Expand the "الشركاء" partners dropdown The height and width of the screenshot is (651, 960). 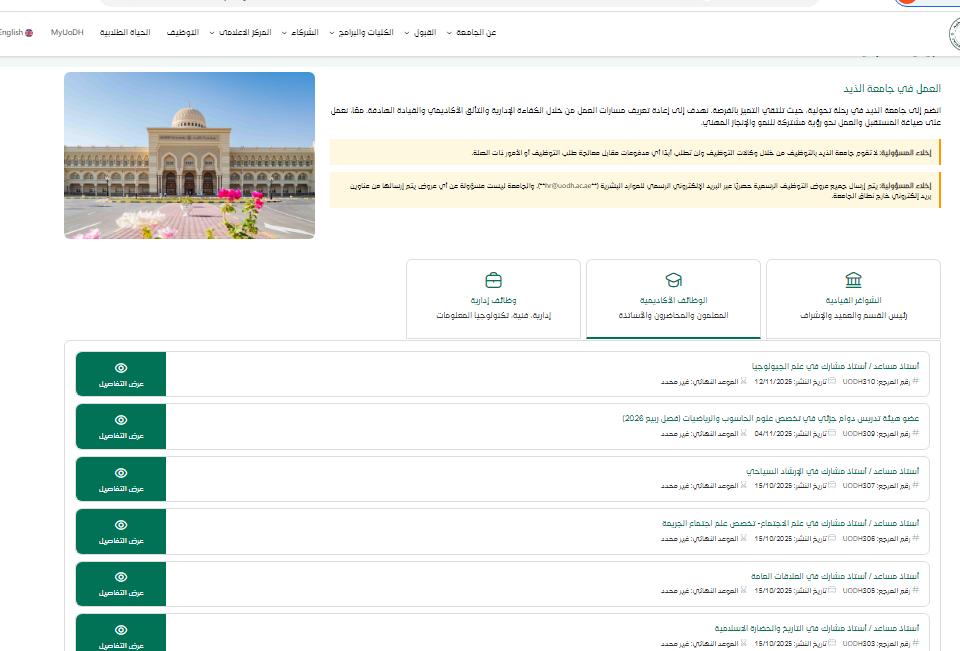click(x=300, y=33)
